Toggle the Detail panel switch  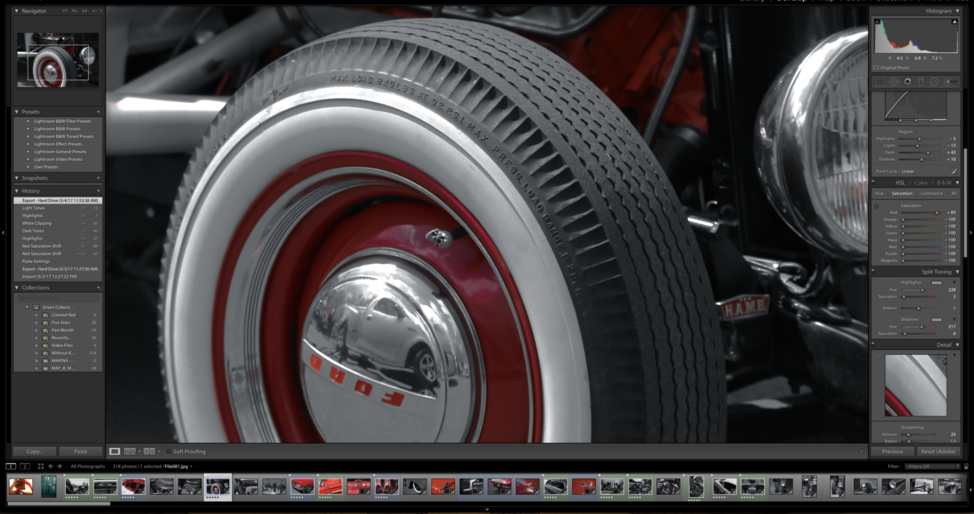click(x=875, y=344)
